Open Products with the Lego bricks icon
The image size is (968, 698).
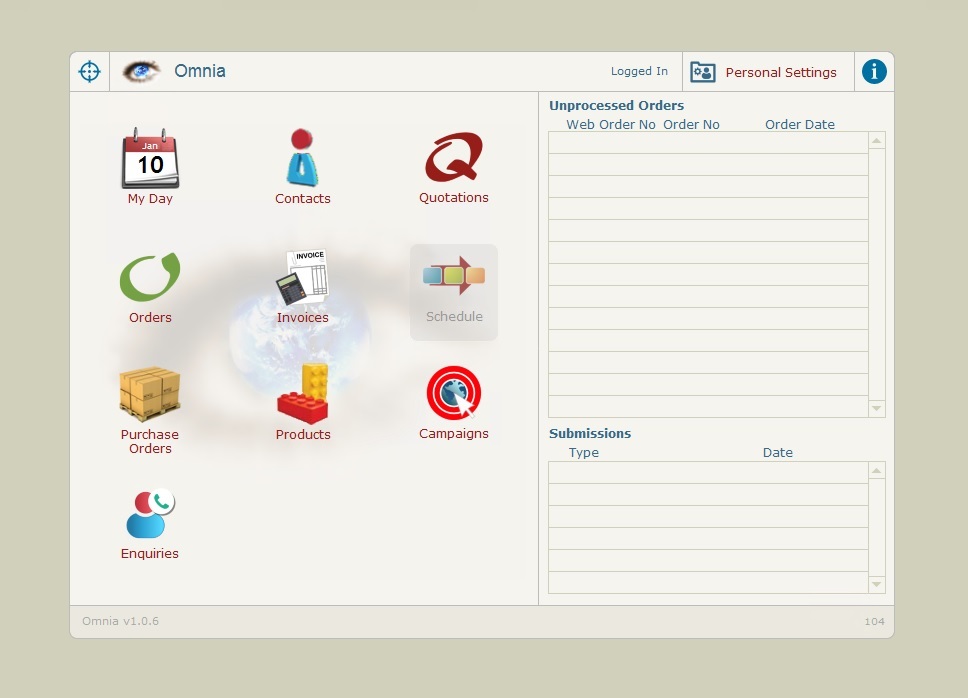(302, 395)
